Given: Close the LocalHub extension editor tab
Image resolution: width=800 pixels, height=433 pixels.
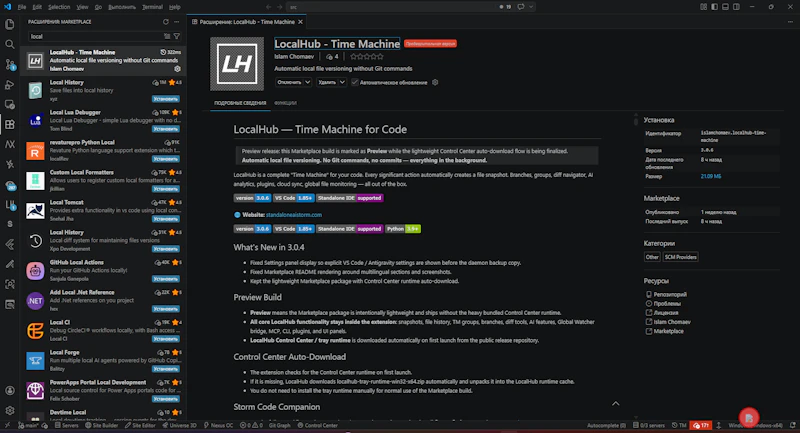Looking at the screenshot, I should pos(300,22).
